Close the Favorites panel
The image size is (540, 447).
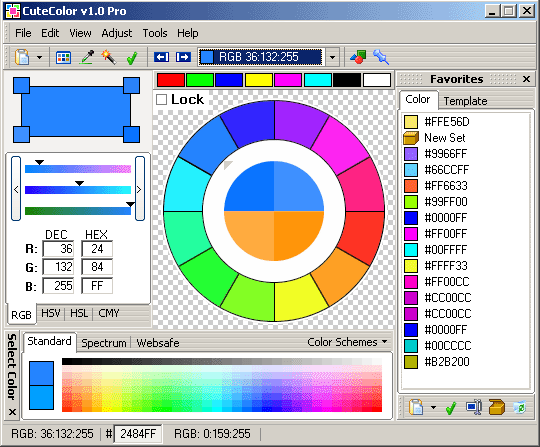(x=526, y=79)
